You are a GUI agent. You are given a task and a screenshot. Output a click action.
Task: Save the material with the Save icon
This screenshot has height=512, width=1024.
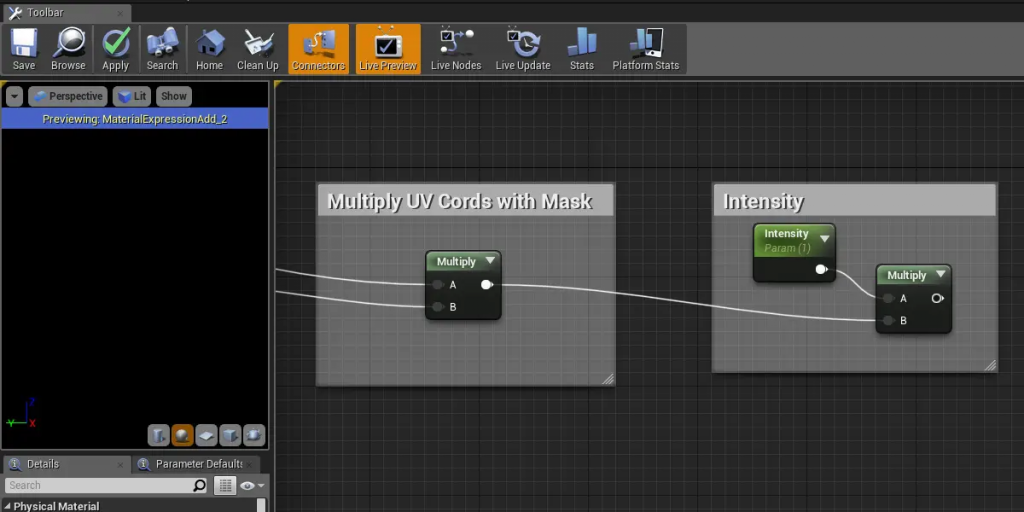pos(23,49)
